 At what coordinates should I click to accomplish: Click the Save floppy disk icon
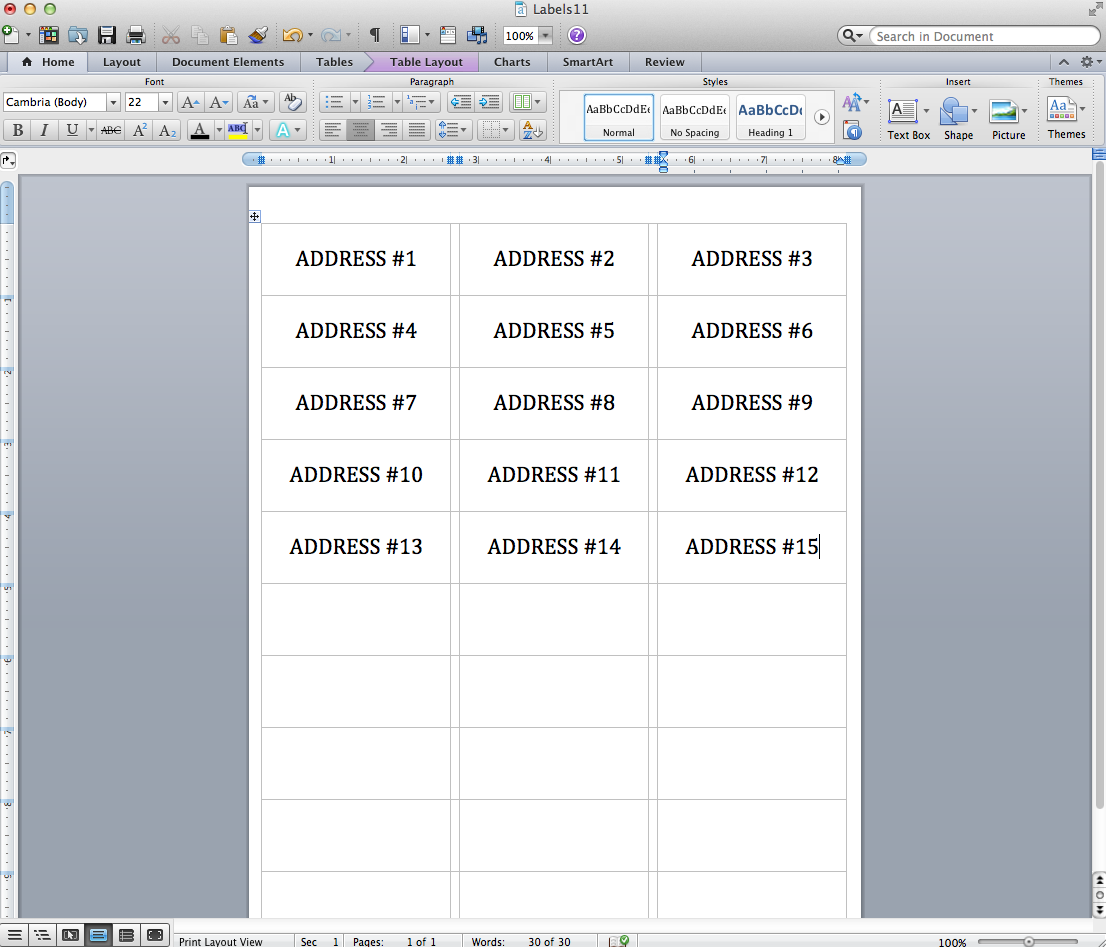click(x=107, y=35)
